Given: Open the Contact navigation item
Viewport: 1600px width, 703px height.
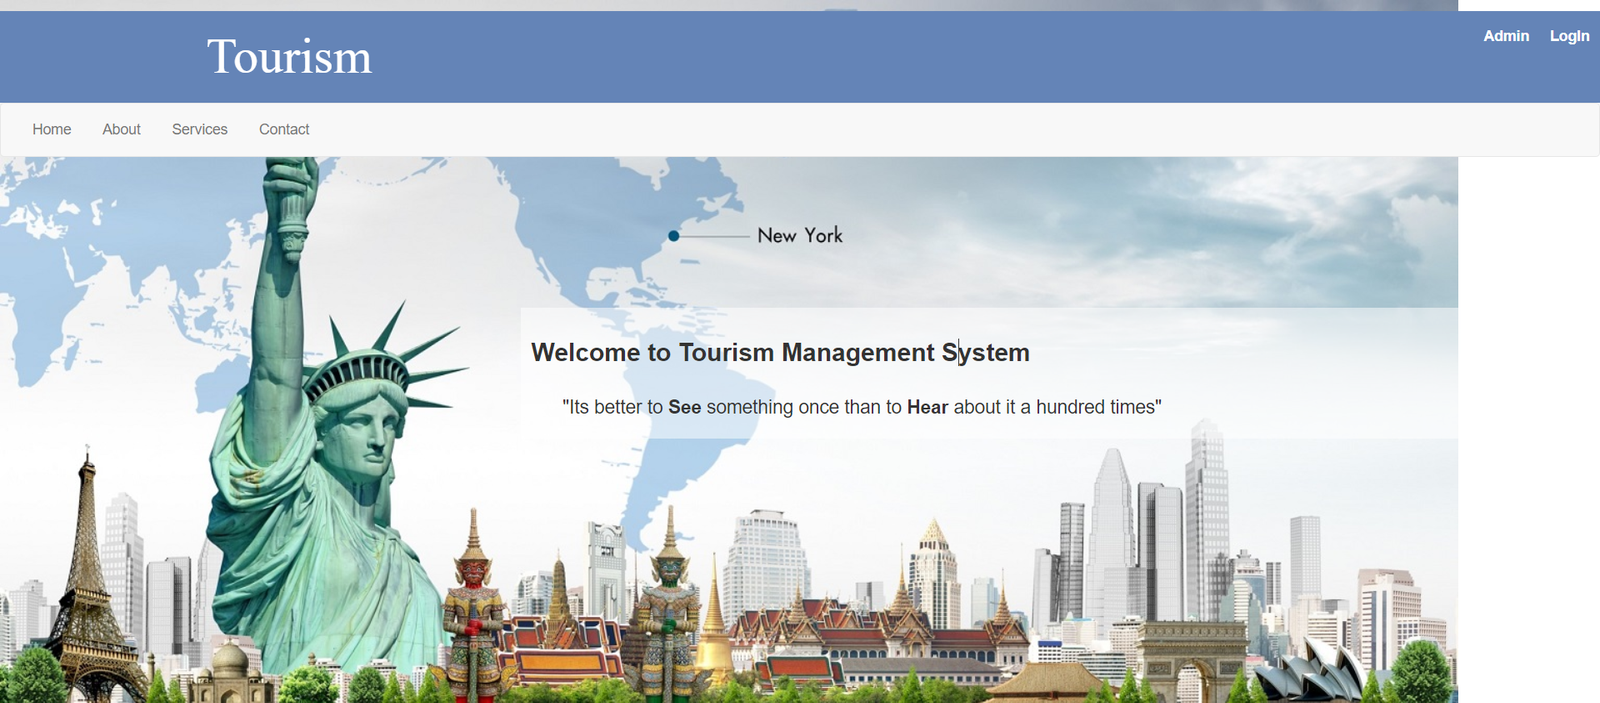Looking at the screenshot, I should [x=284, y=129].
